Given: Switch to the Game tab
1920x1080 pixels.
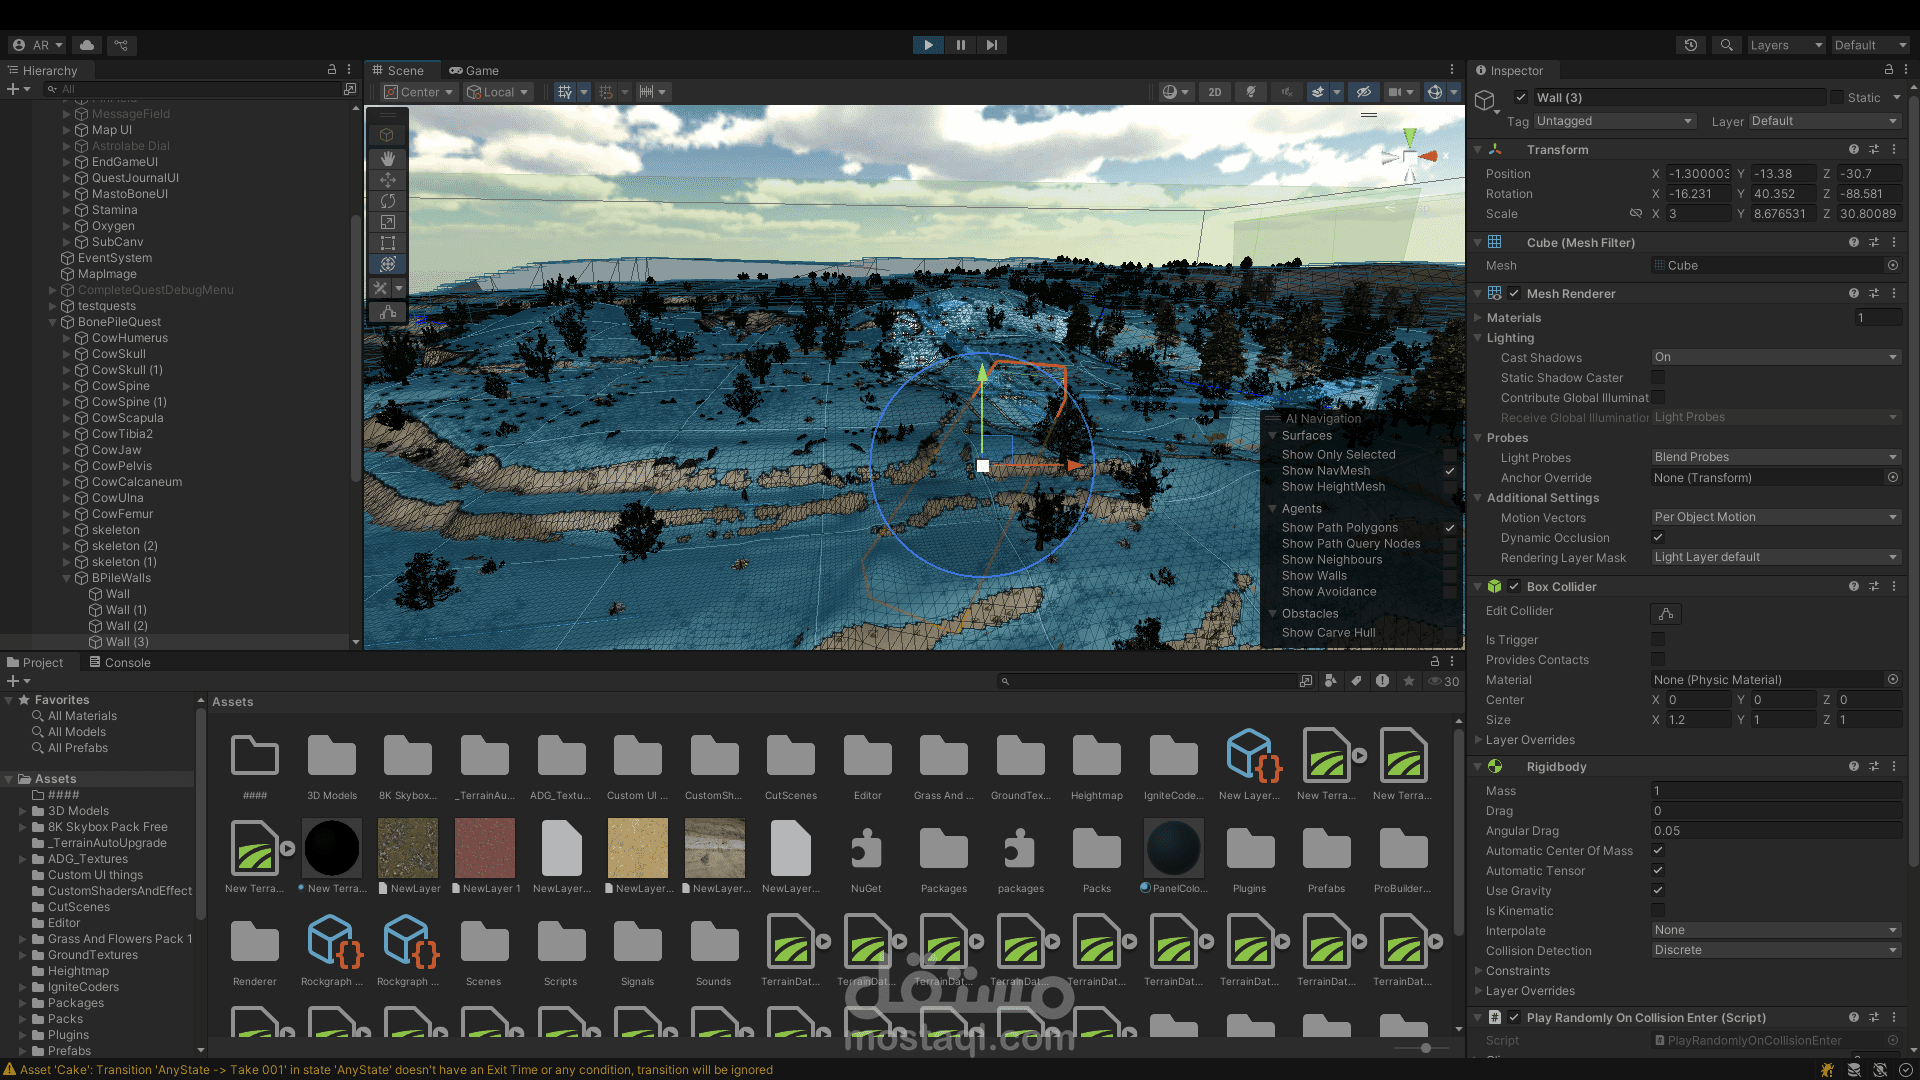Looking at the screenshot, I should point(474,70).
